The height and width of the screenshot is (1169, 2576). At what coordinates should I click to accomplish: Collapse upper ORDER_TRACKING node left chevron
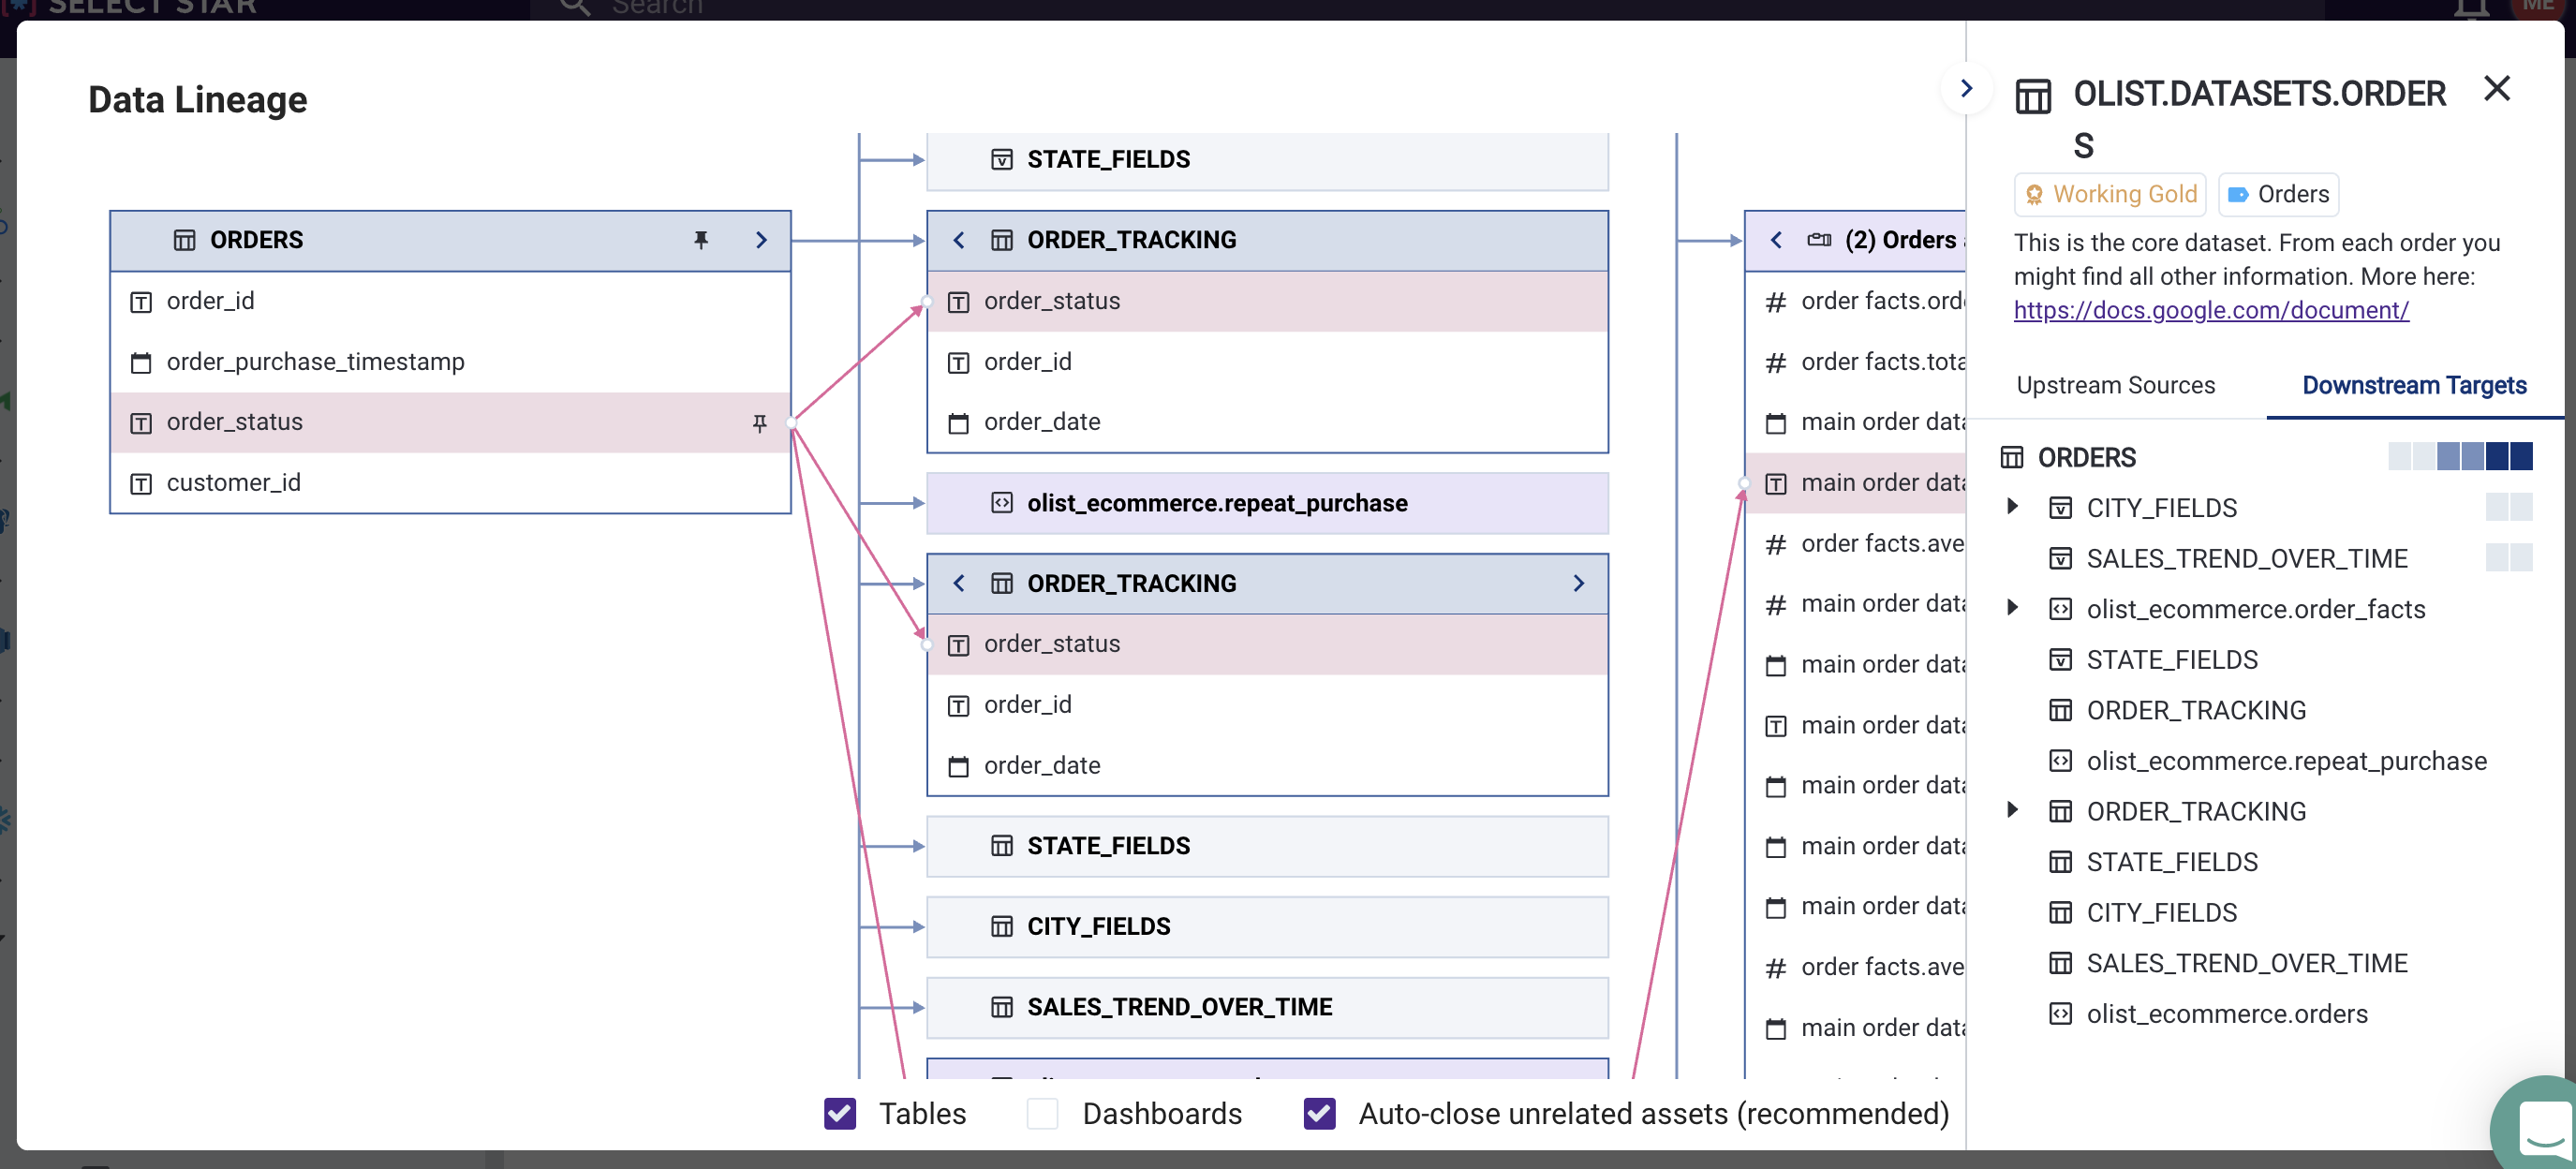[x=959, y=240]
